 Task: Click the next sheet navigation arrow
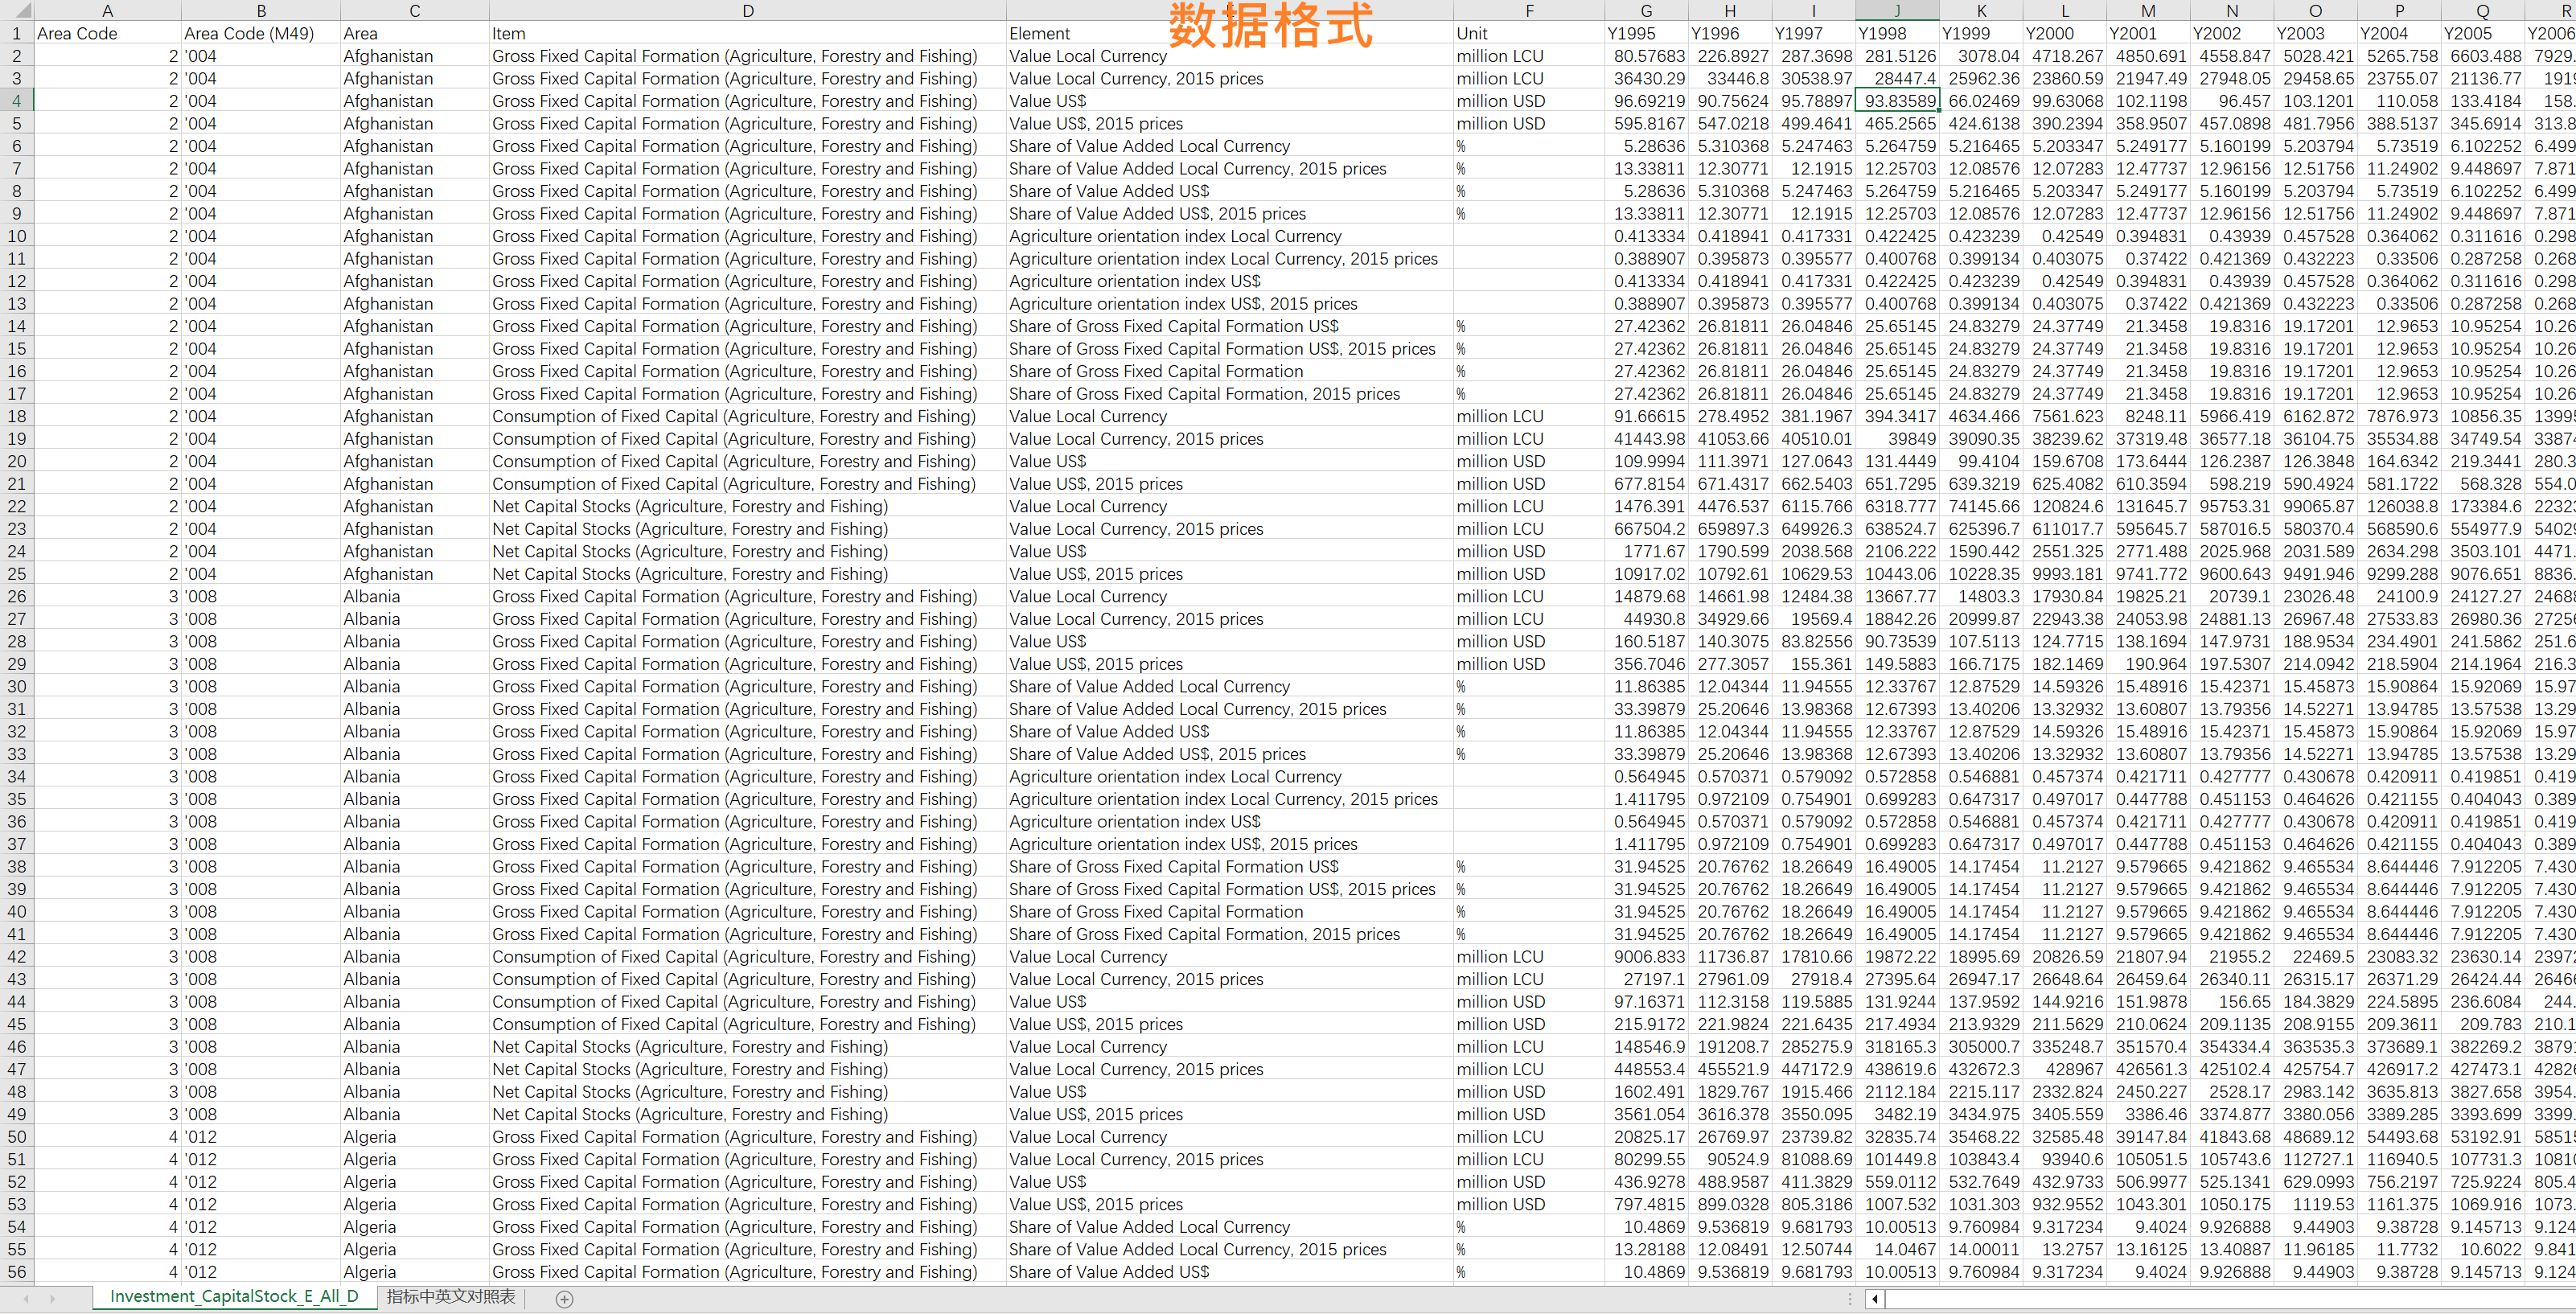point(52,1298)
